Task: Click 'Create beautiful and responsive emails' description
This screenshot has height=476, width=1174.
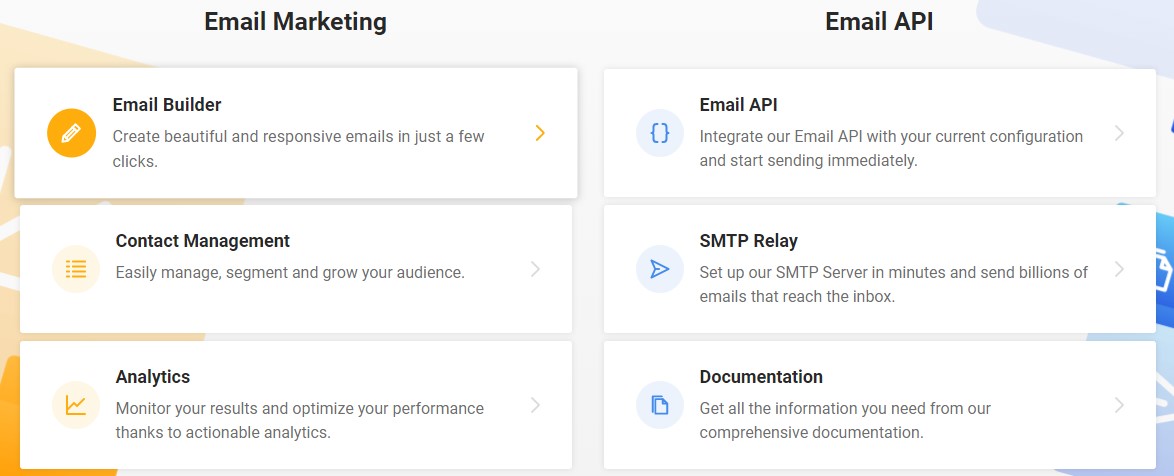Action: [x=299, y=148]
